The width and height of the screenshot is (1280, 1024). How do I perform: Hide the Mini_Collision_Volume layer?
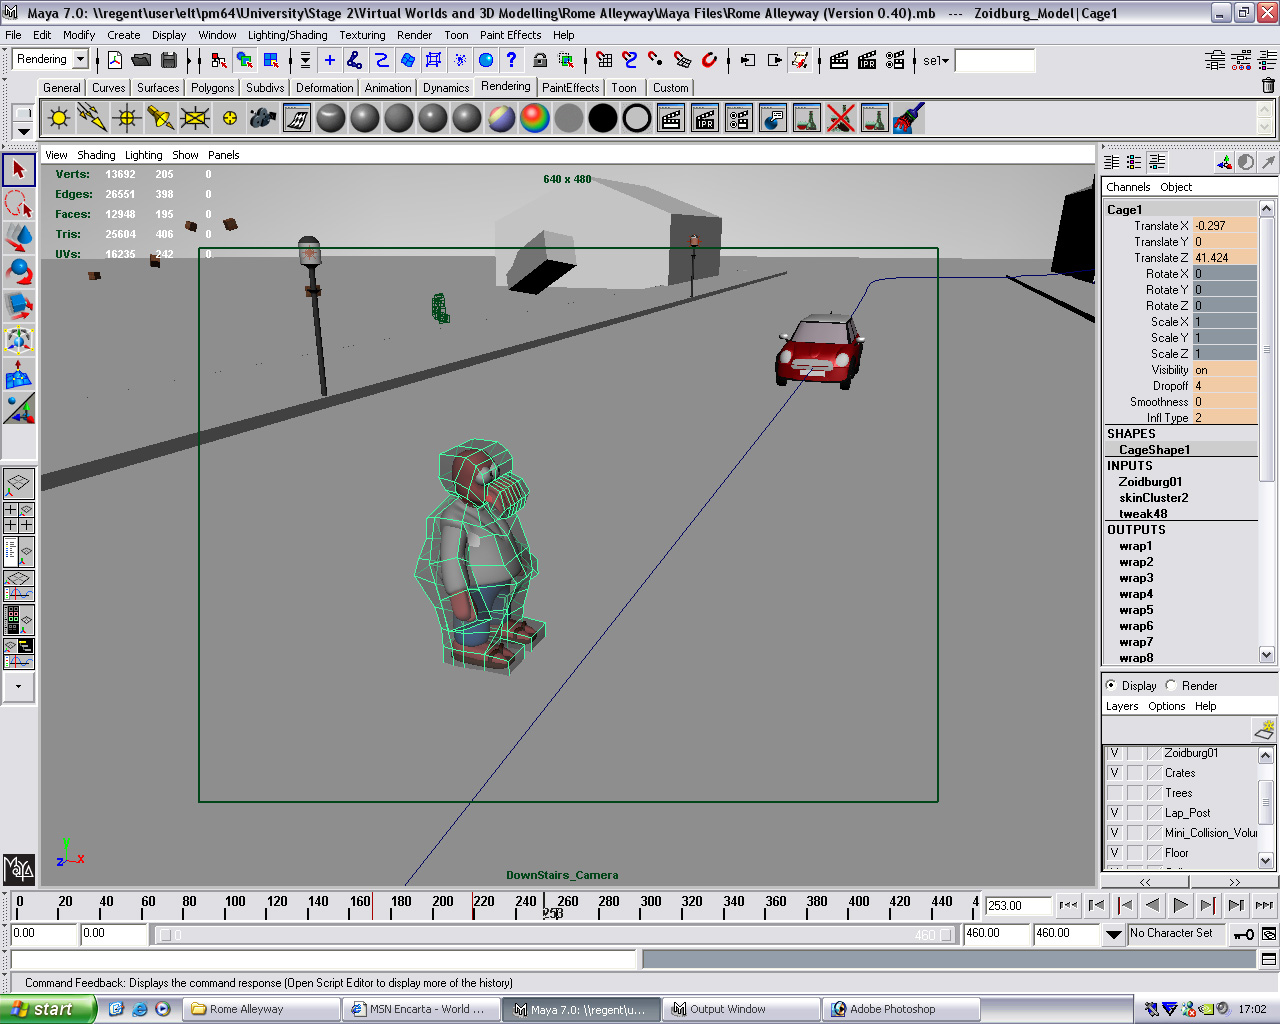(1114, 833)
